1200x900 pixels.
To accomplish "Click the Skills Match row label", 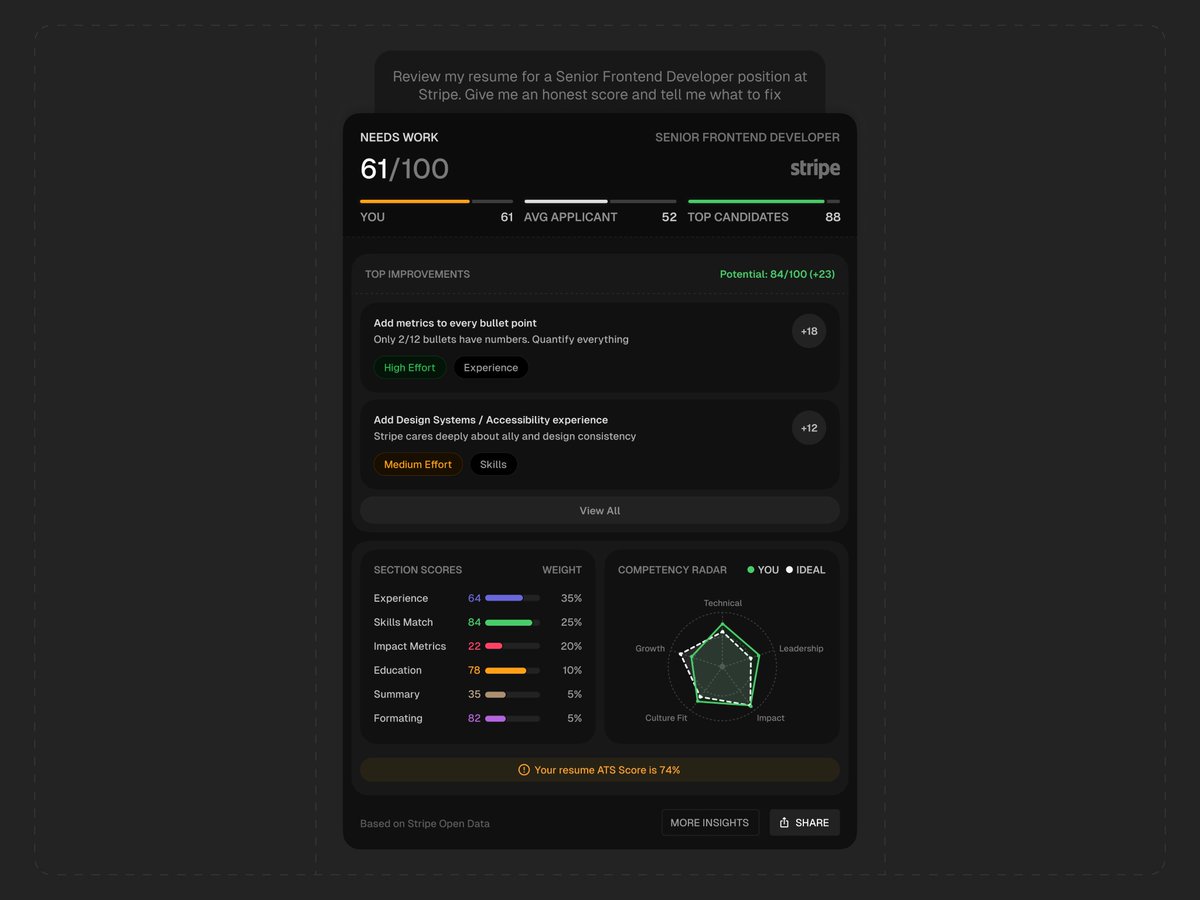I will tap(403, 622).
